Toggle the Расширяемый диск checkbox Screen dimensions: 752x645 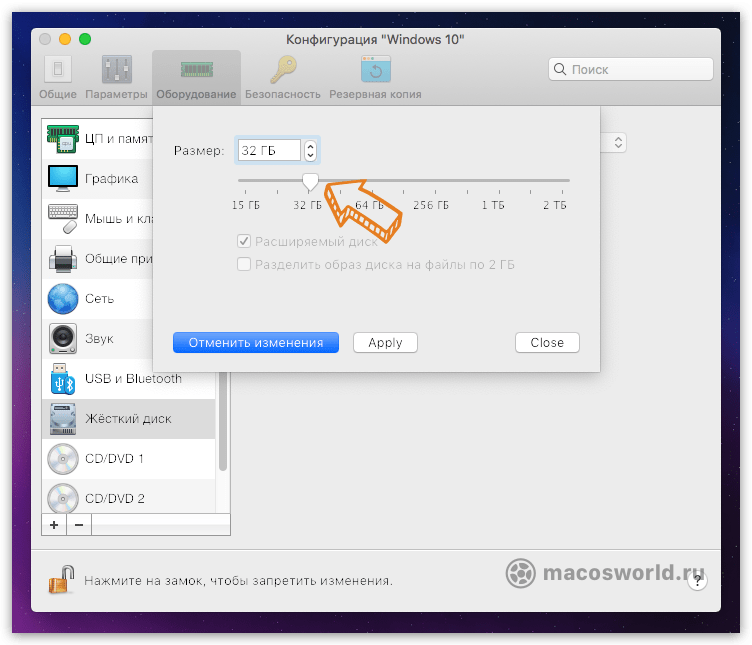pos(244,241)
